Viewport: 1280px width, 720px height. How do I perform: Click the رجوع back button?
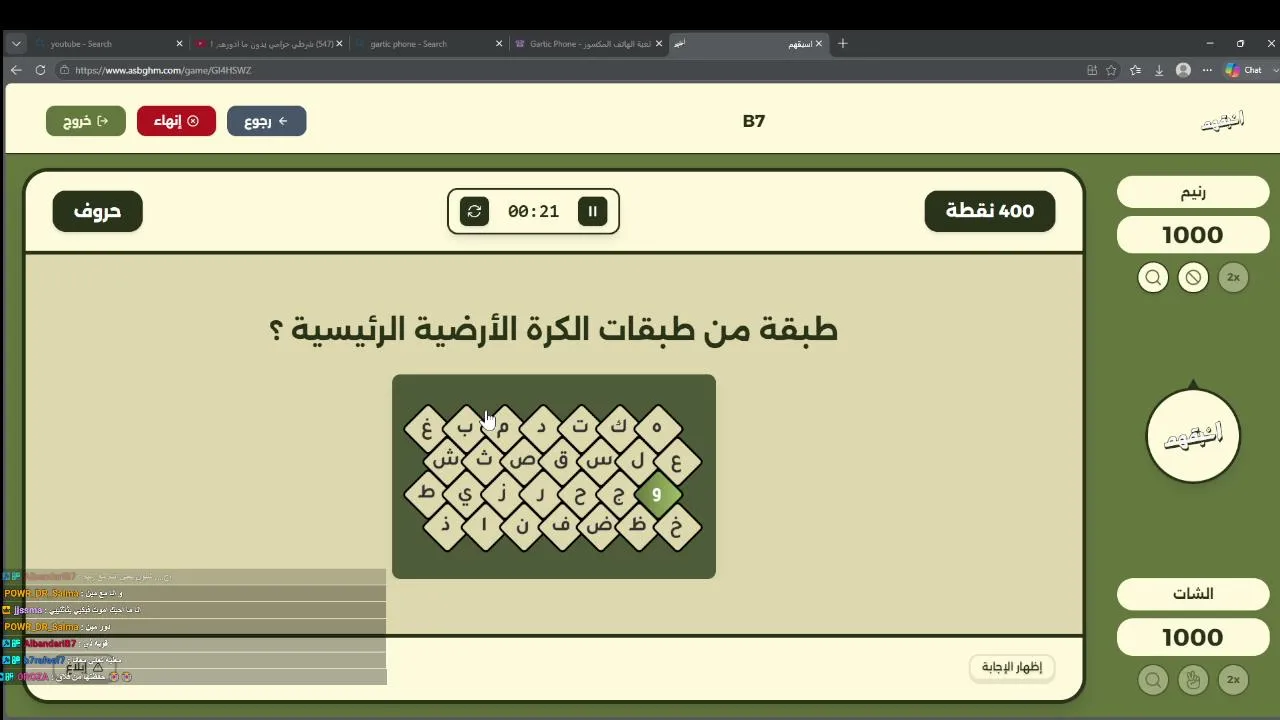266,121
